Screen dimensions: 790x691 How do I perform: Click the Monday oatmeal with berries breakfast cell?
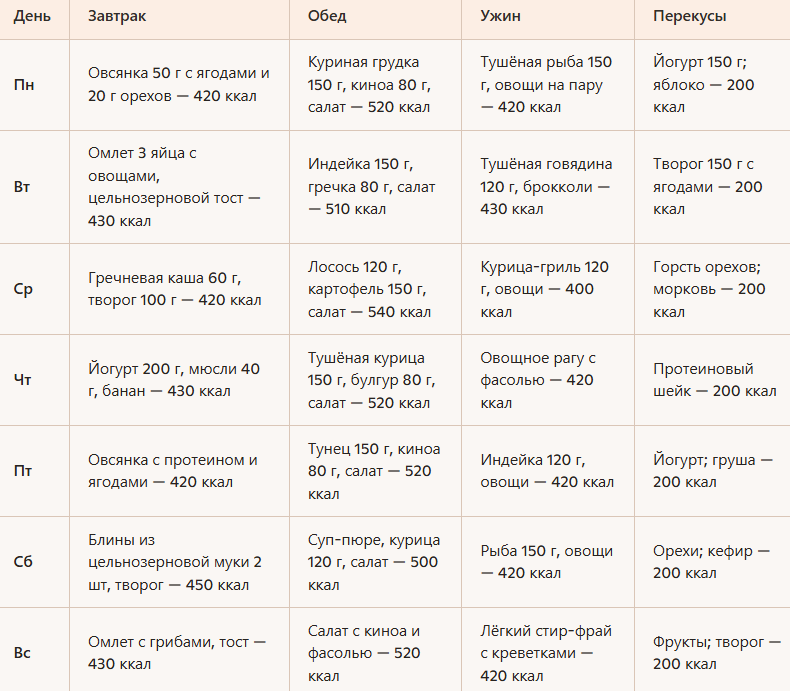[179, 85]
